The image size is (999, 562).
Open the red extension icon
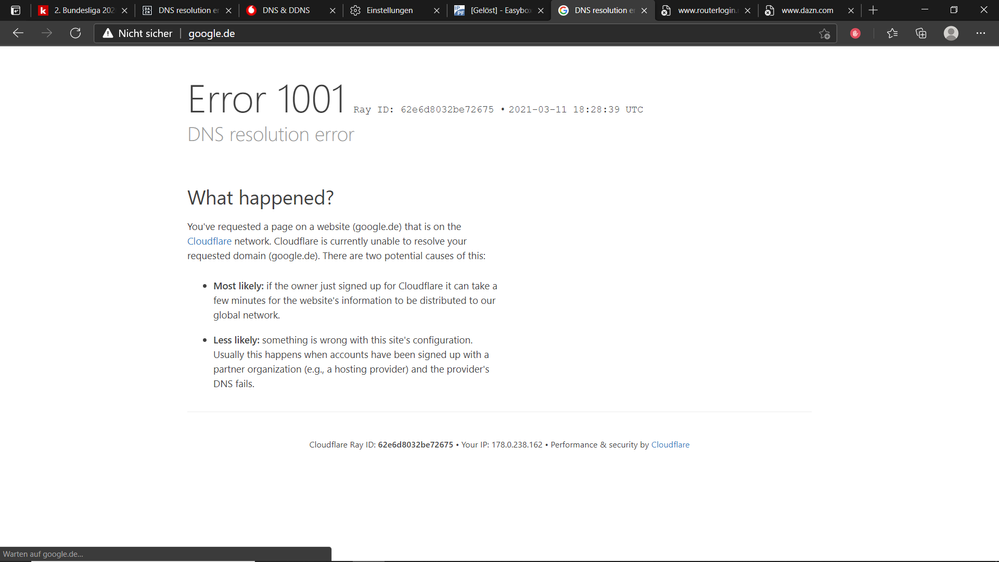[x=855, y=33]
